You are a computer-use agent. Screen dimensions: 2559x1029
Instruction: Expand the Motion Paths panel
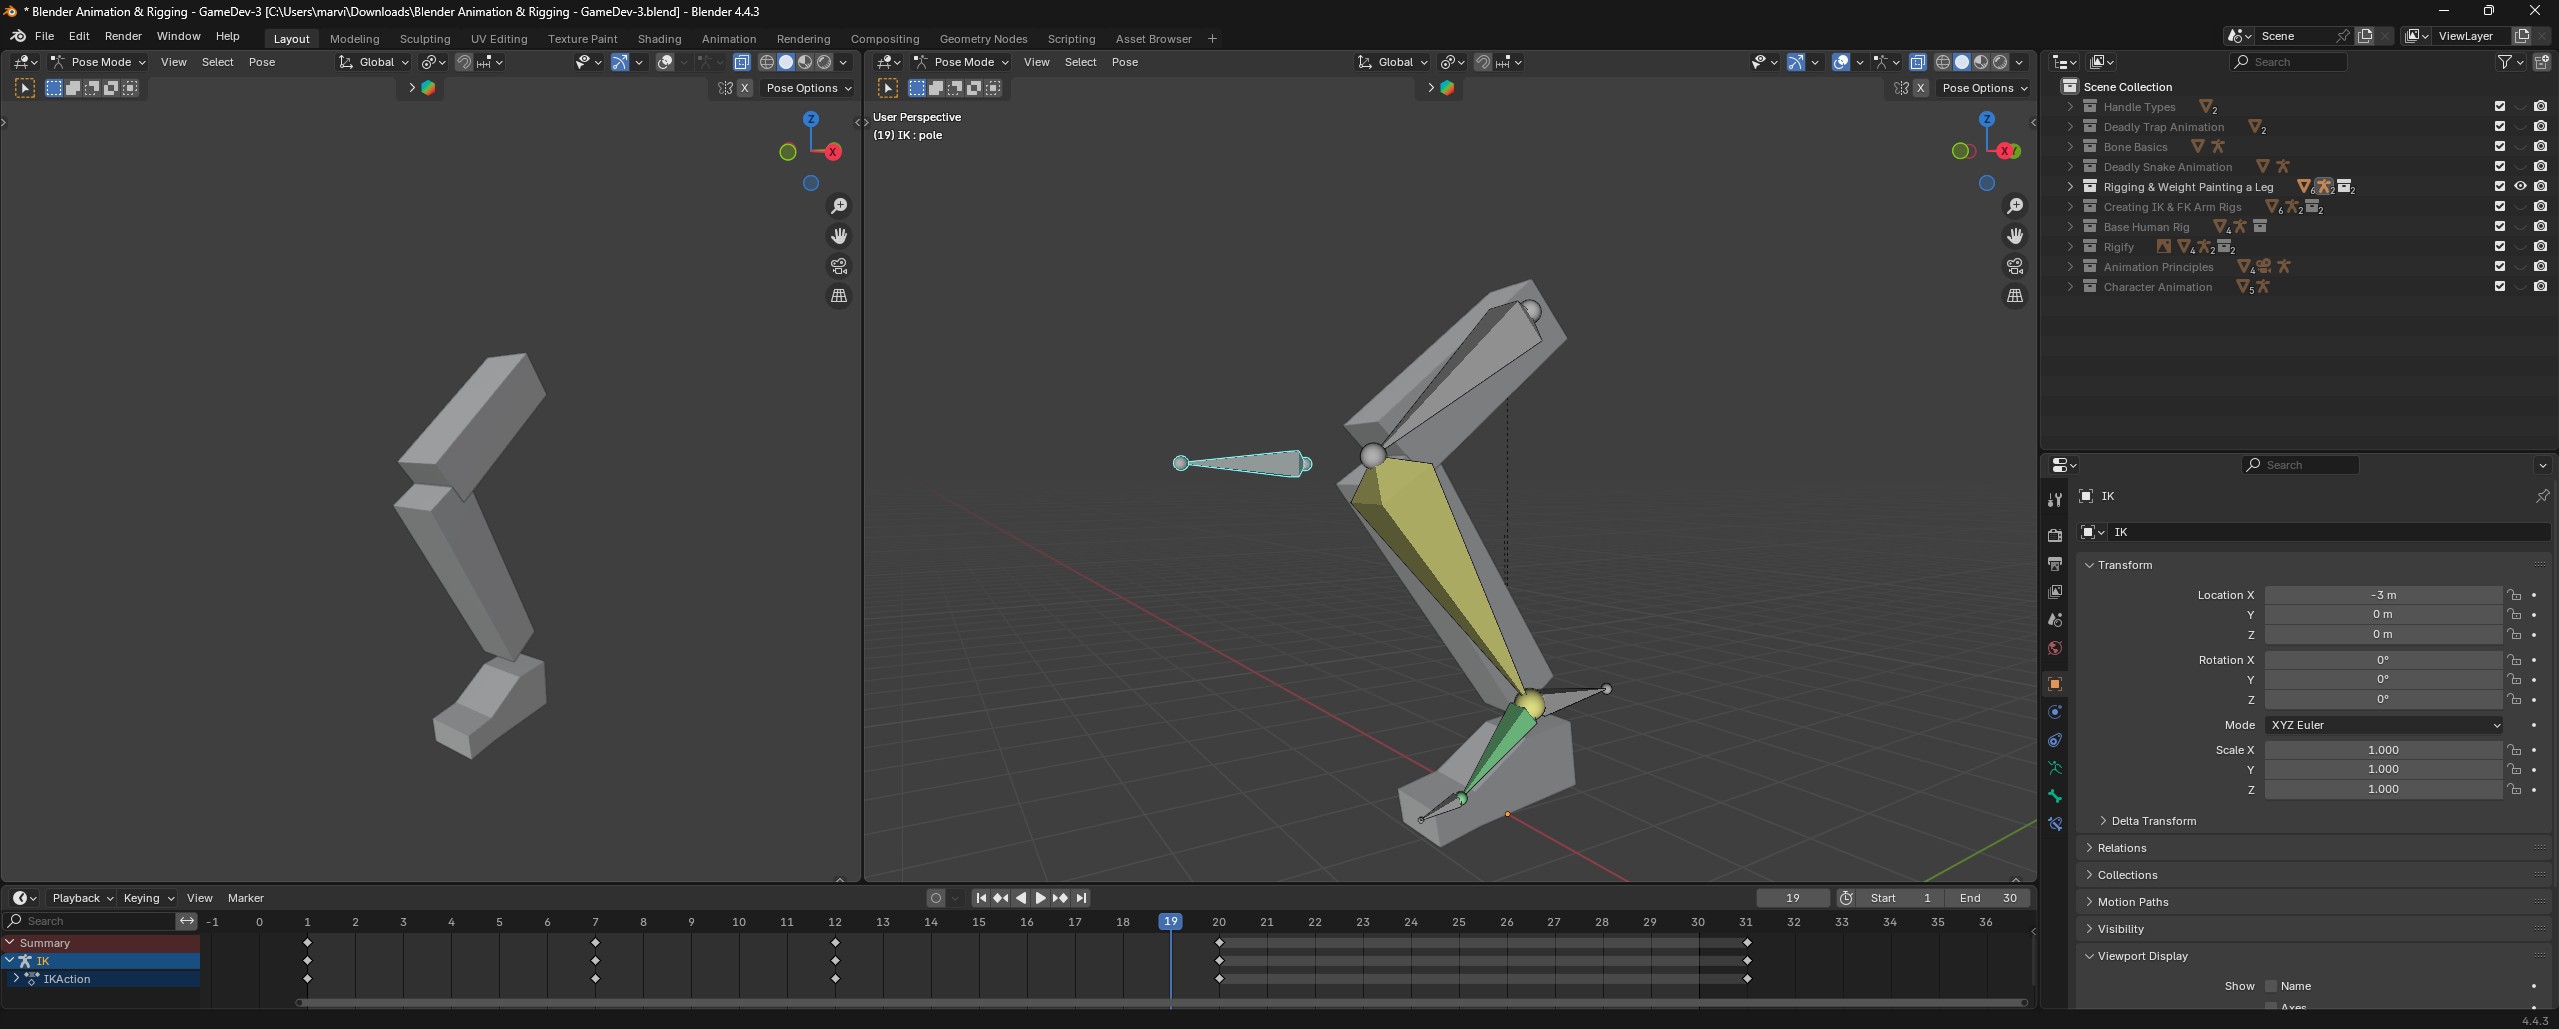(x=2132, y=902)
